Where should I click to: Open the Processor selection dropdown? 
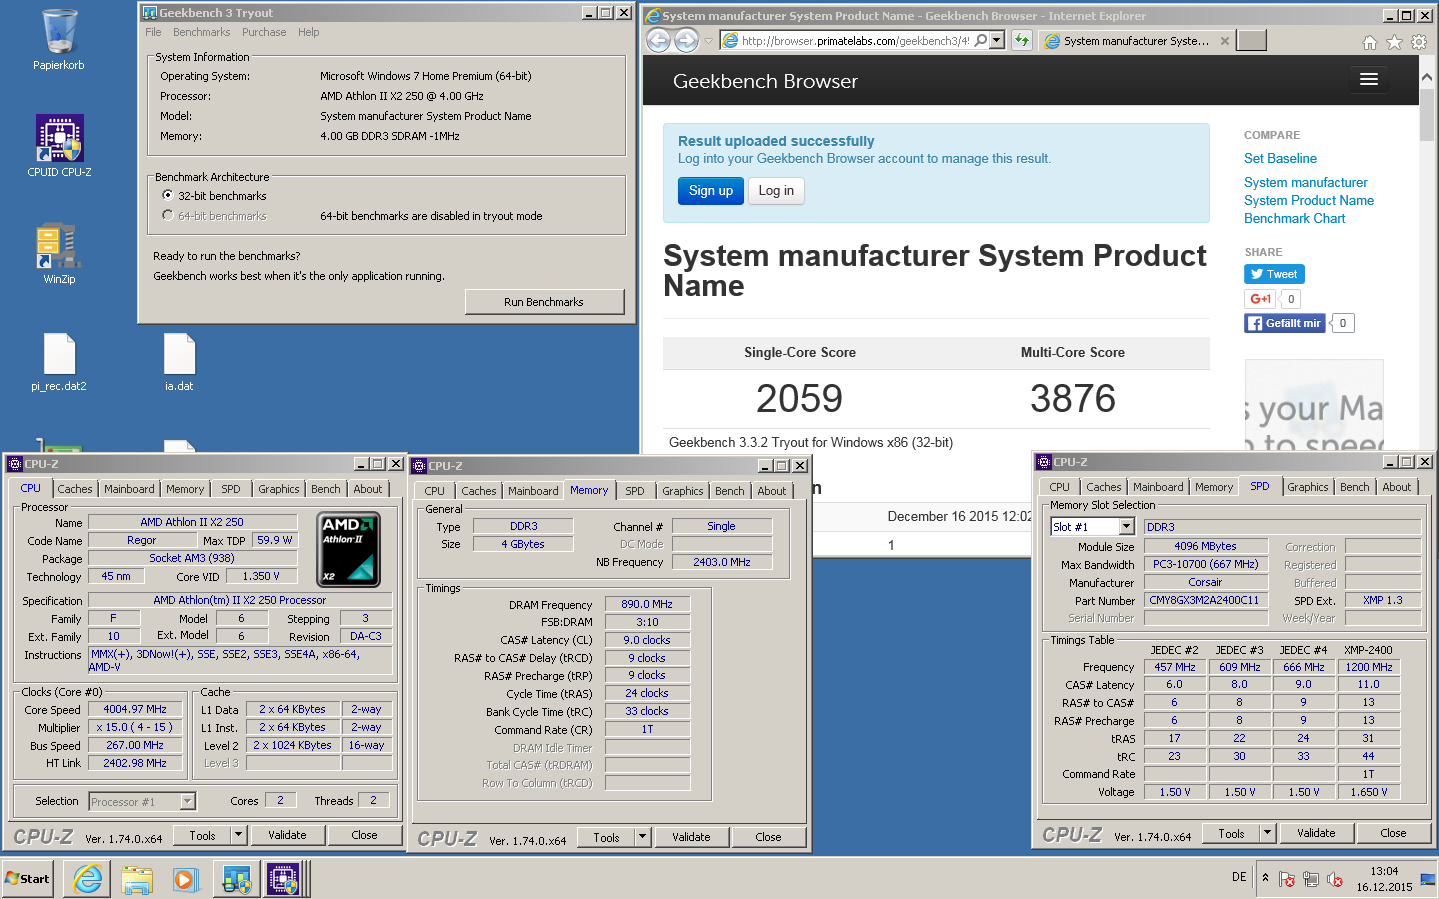point(187,801)
